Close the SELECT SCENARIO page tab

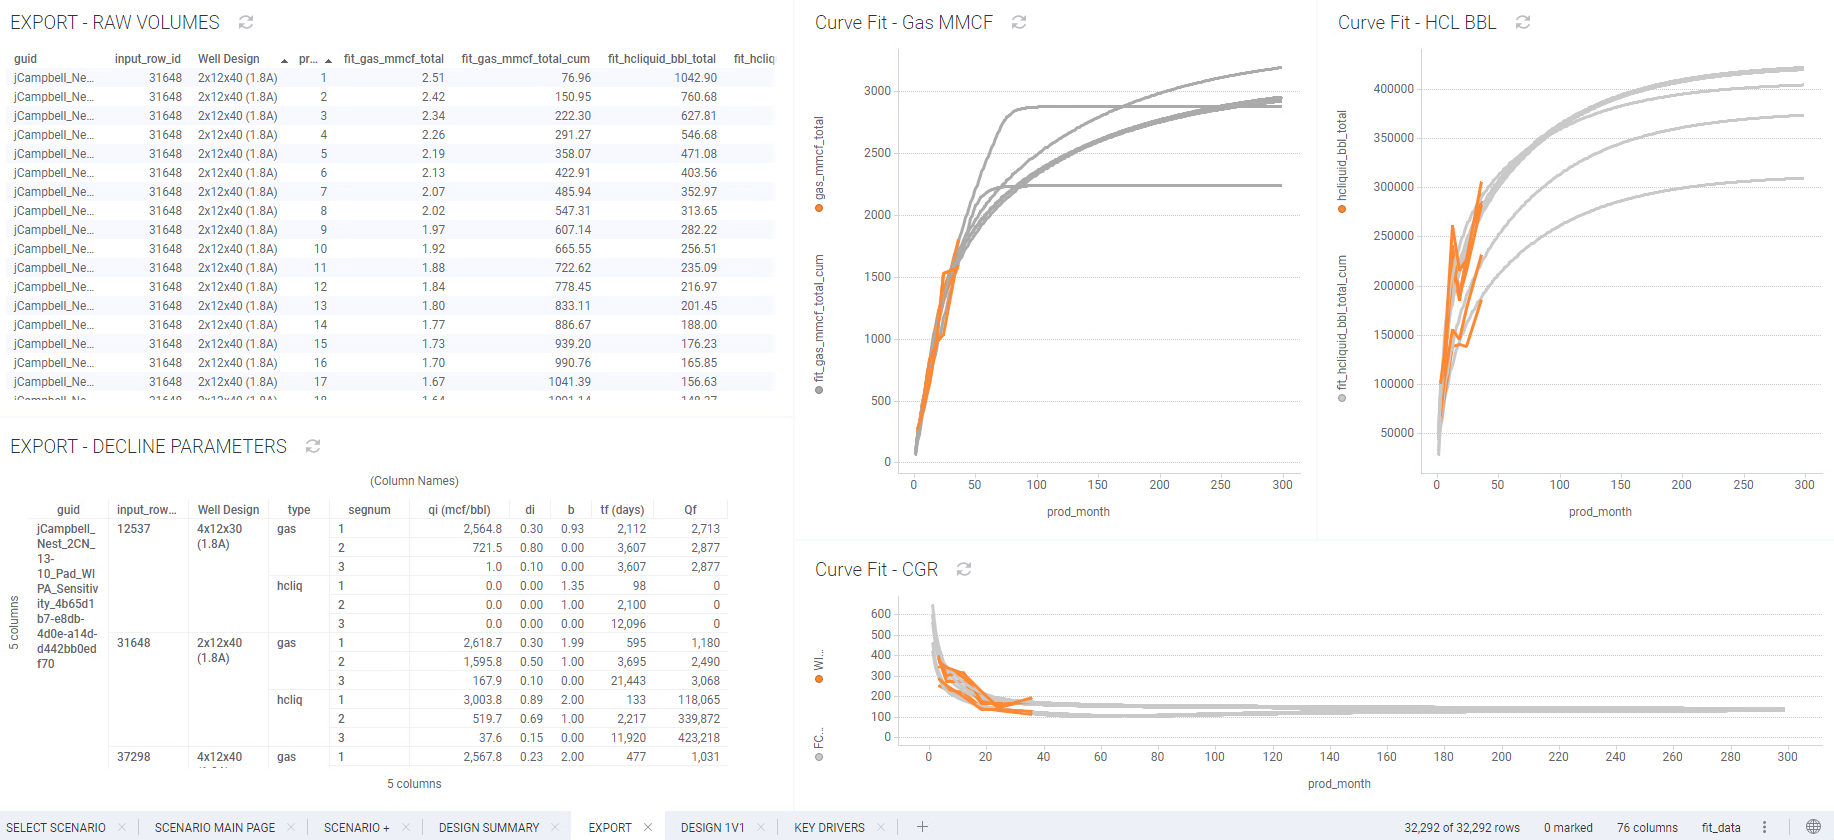[x=122, y=827]
